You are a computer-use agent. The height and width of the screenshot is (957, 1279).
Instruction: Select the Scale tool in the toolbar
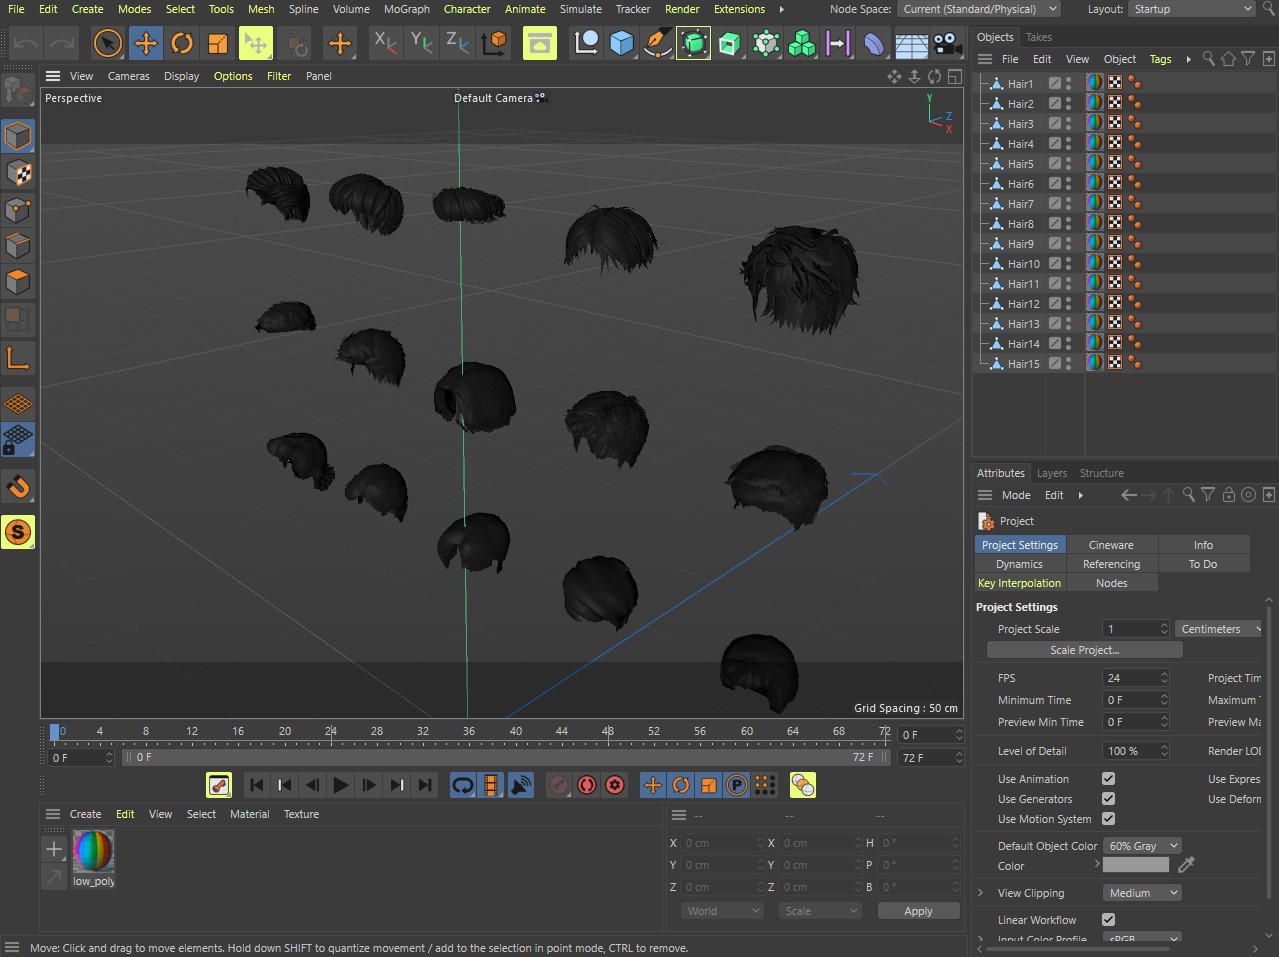(218, 43)
